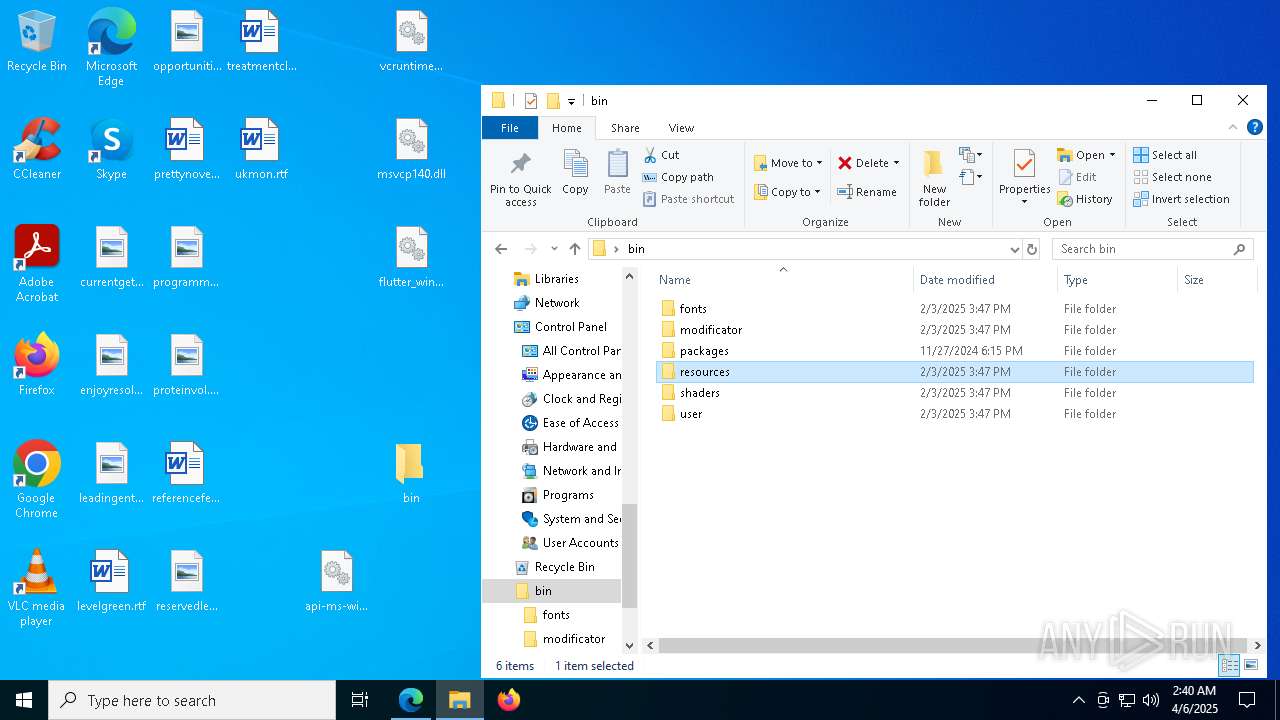Open Properties of the resources folder
This screenshot has width=1280, height=720.
coord(1024,179)
